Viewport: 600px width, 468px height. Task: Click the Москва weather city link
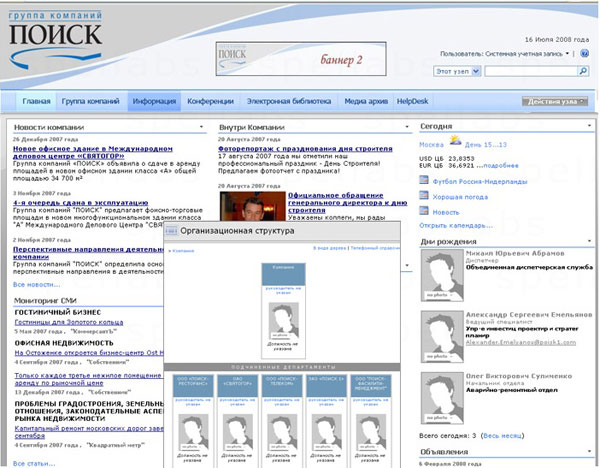coord(431,145)
